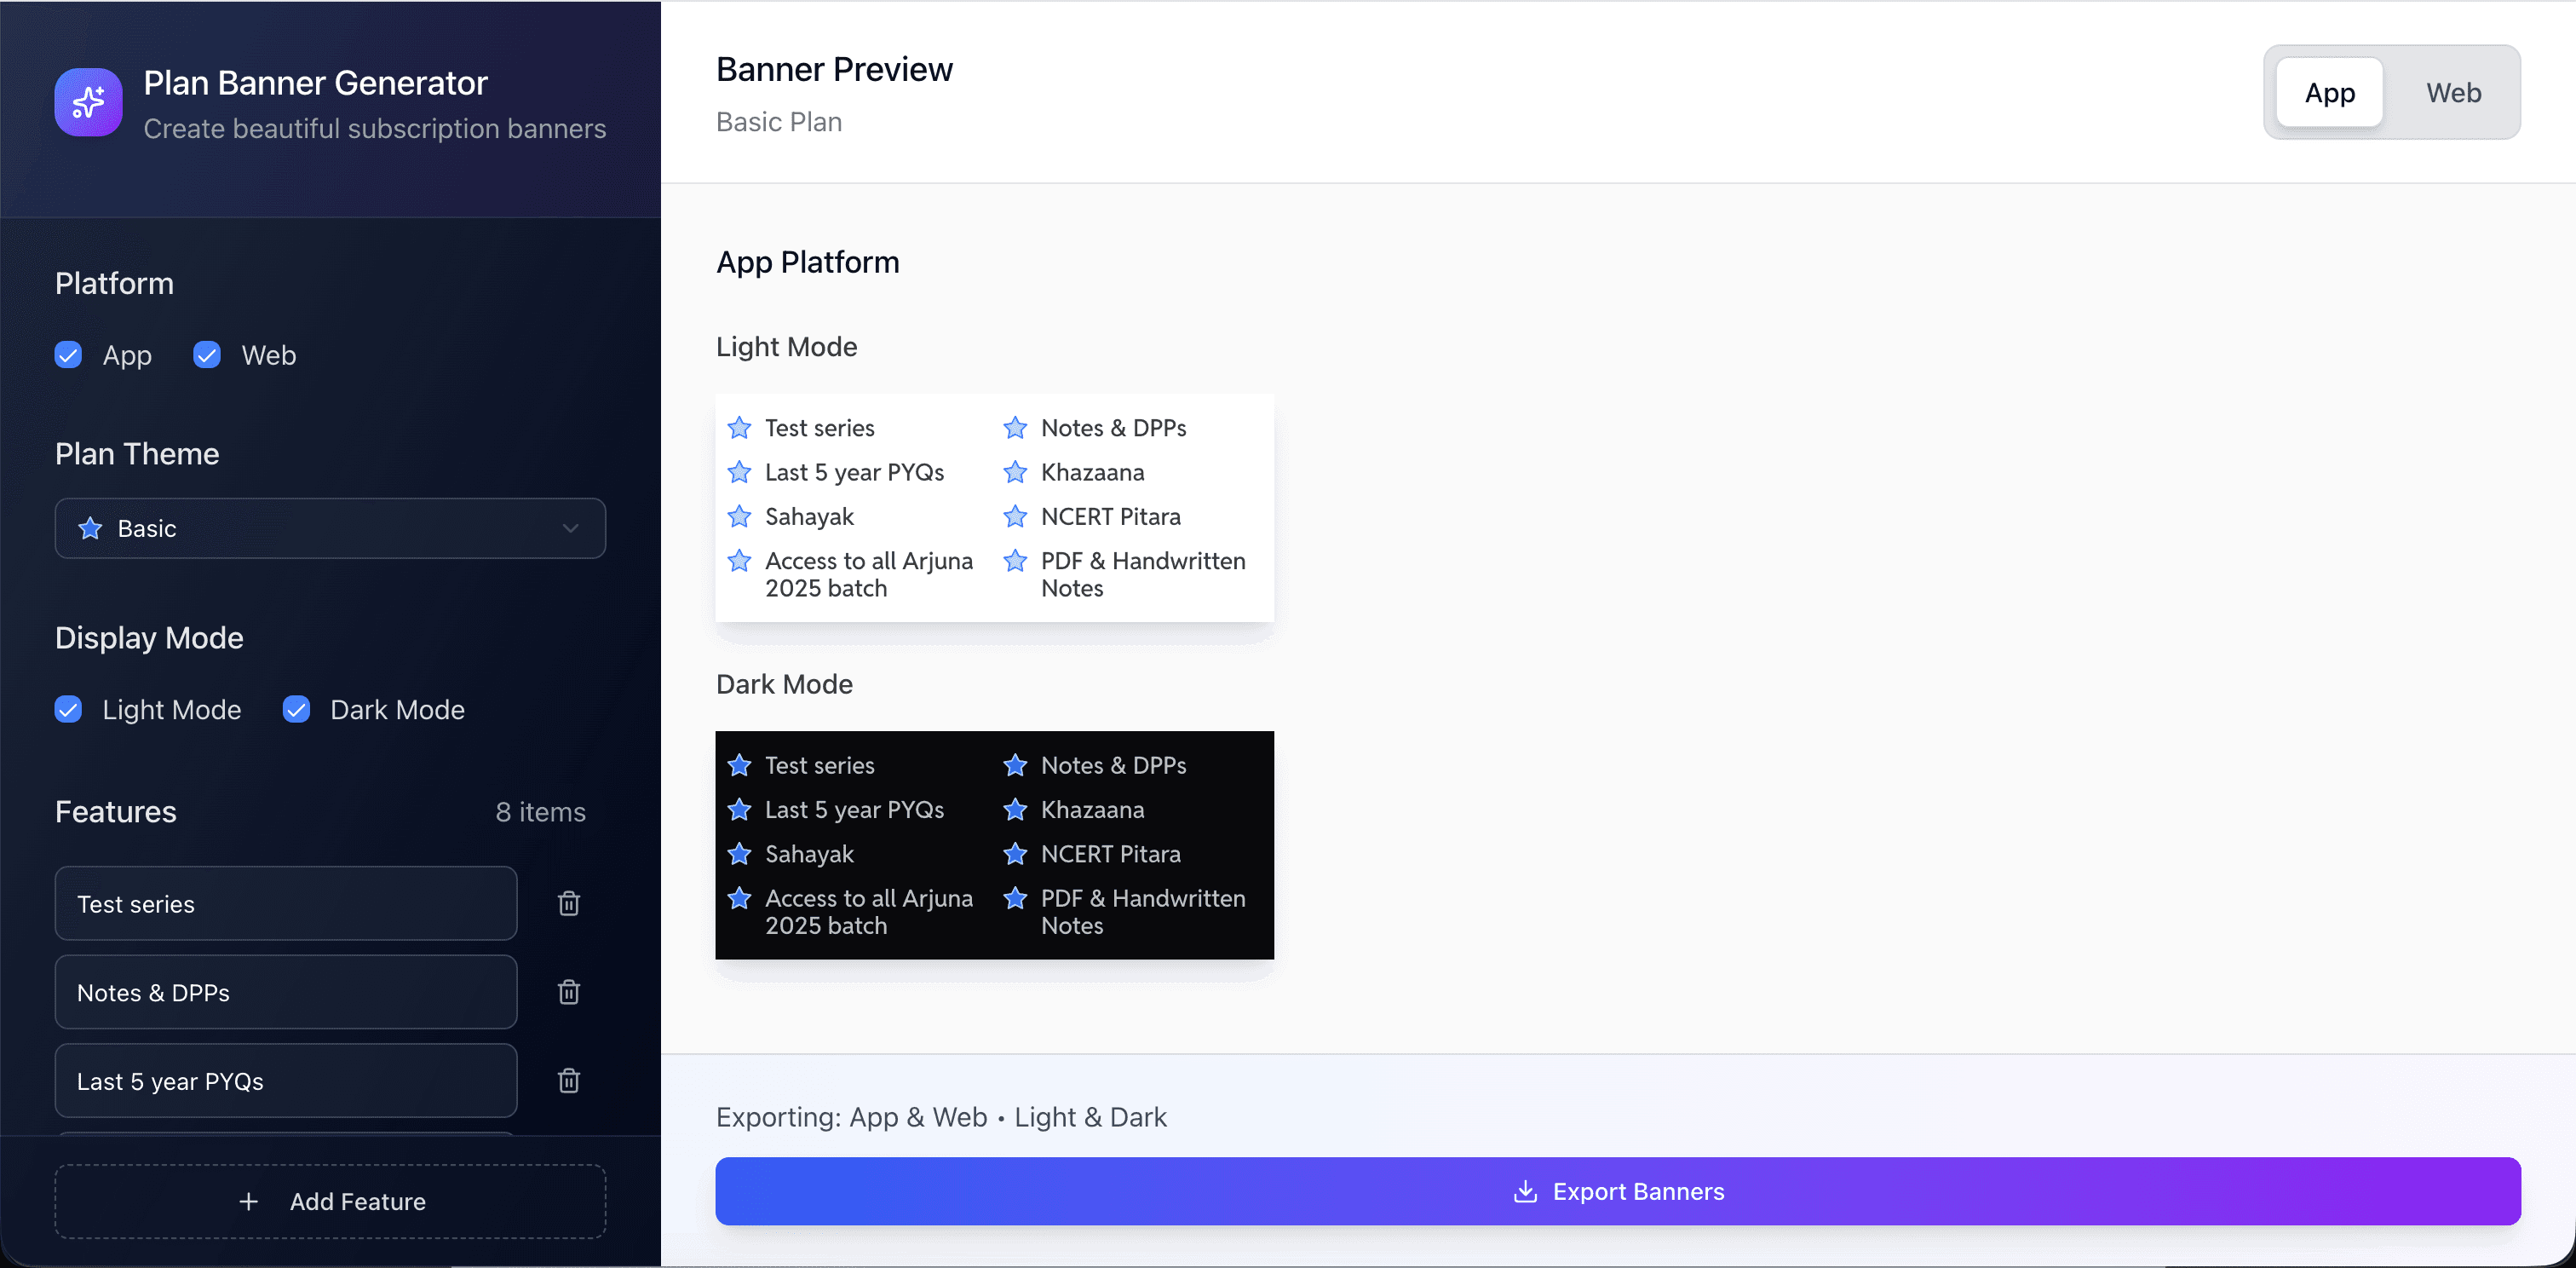
Task: Click the star icon in Plan Theme dropdown
Action: point(90,528)
